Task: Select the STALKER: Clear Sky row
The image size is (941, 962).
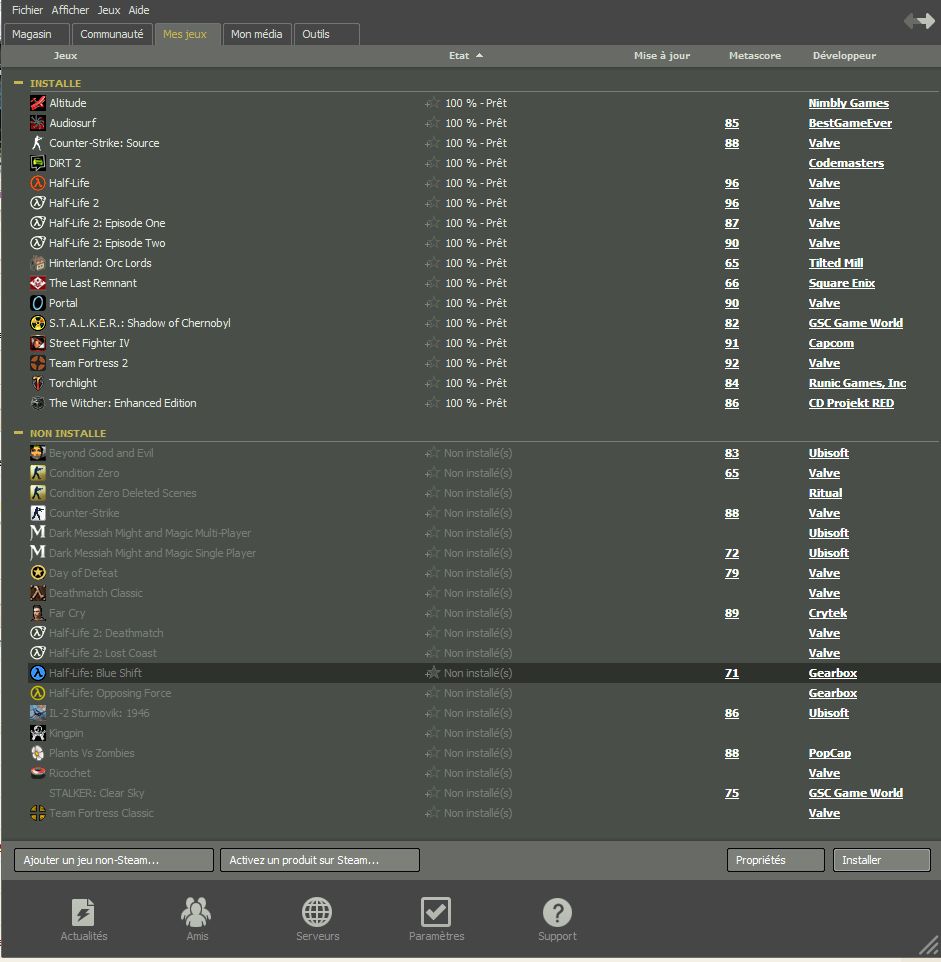Action: pos(483,793)
